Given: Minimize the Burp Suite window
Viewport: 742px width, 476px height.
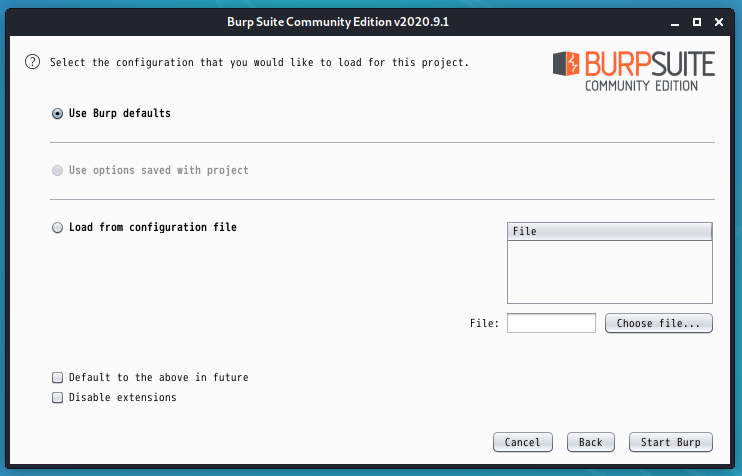Looking at the screenshot, I should point(674,19).
